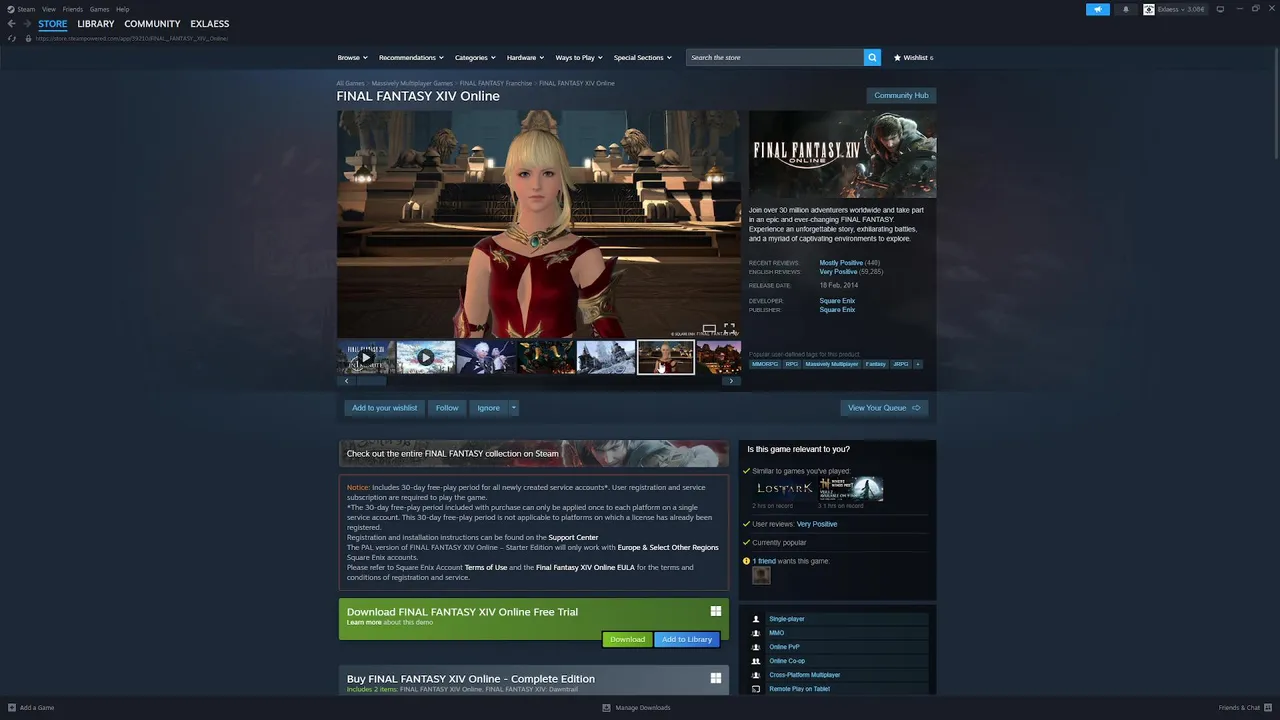This screenshot has height=720, width=1280.
Task: Switch to the COMMUNITY tab
Action: [x=152, y=24]
